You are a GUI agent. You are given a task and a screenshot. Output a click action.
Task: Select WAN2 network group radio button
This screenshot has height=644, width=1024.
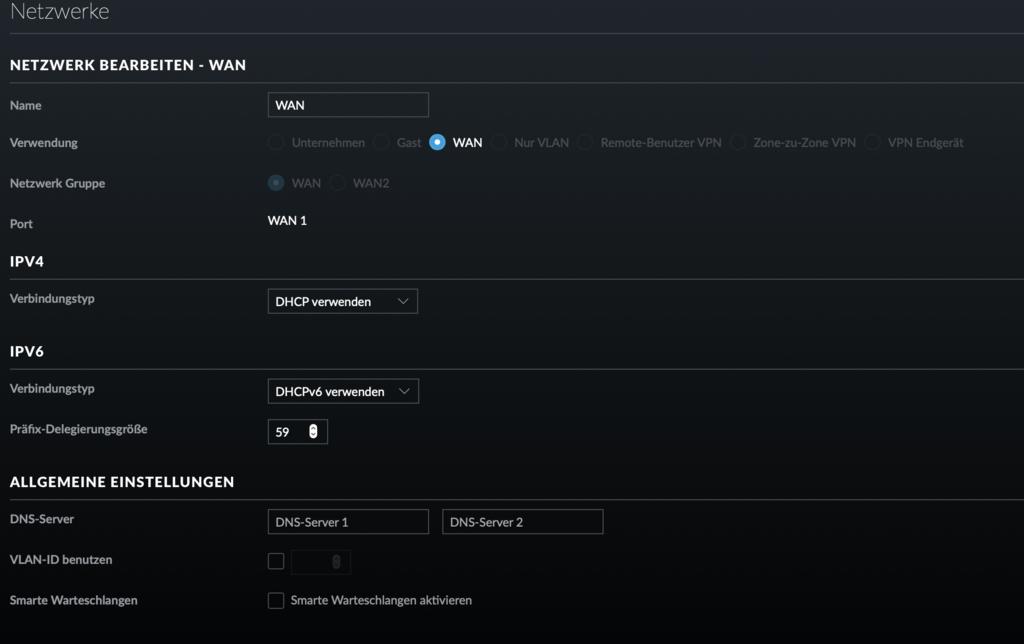pyautogui.click(x=338, y=183)
